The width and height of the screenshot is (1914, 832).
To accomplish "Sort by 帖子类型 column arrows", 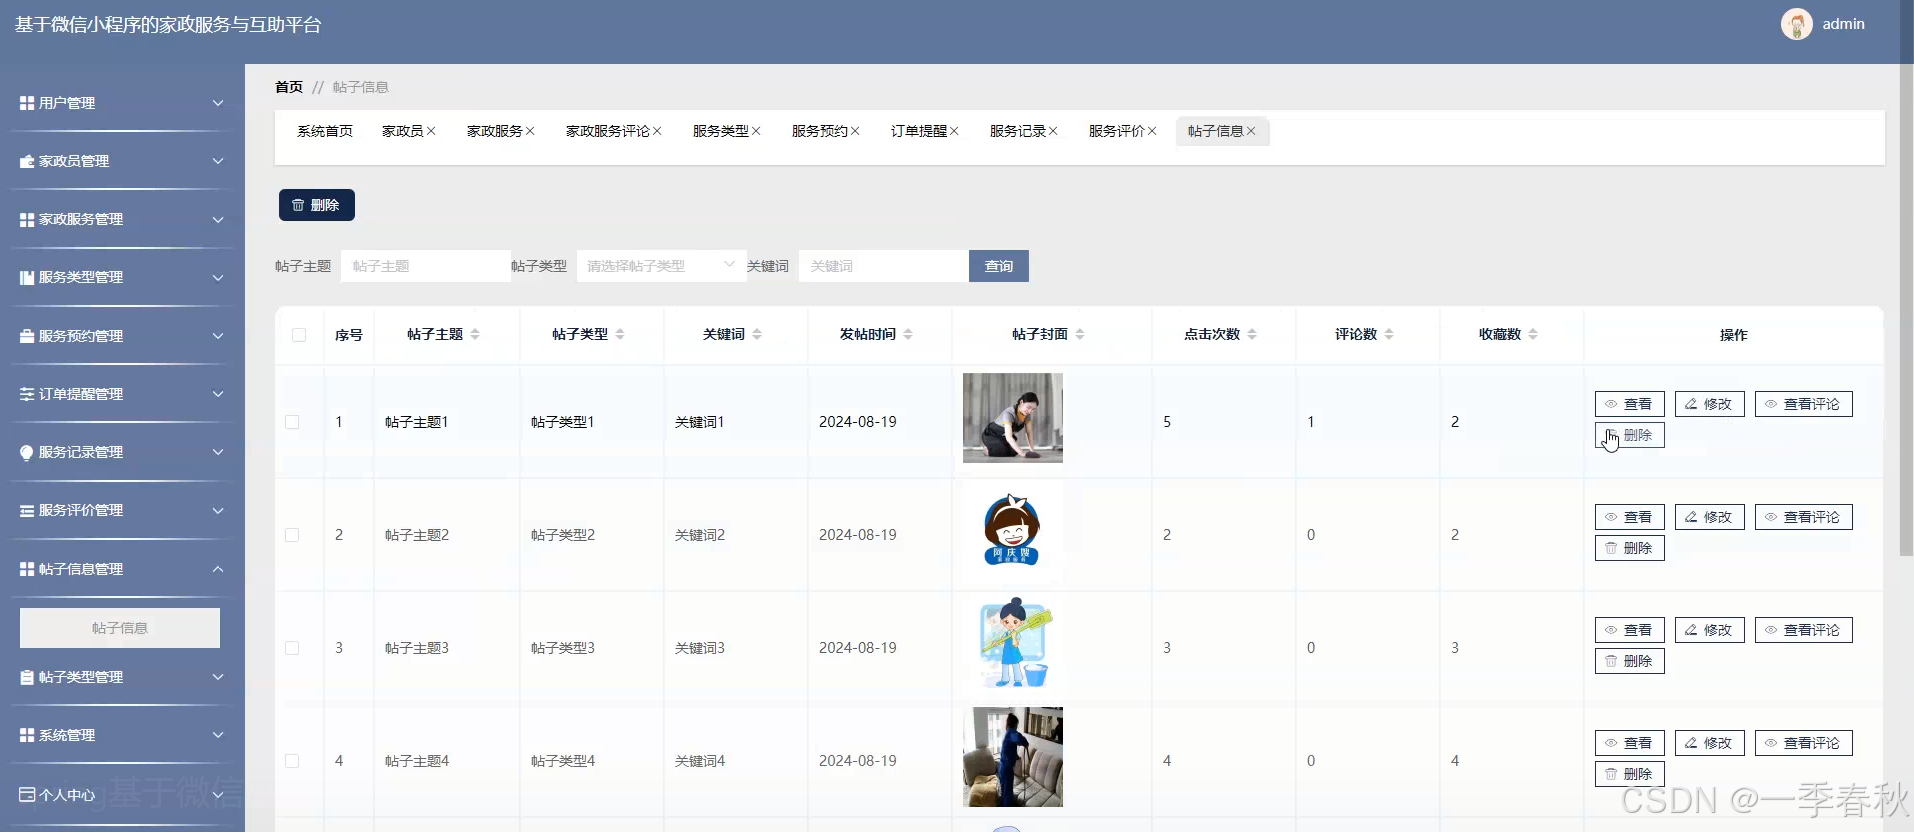I will pos(620,334).
